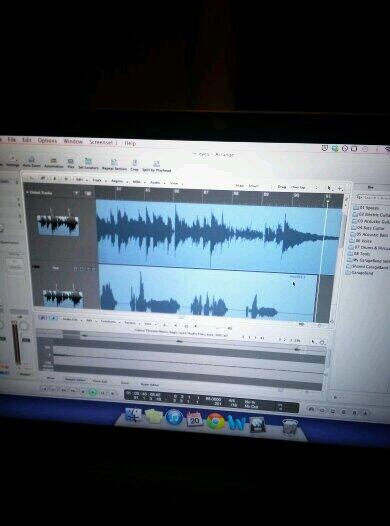Click the Go to Beginning transport button

[44, 388]
